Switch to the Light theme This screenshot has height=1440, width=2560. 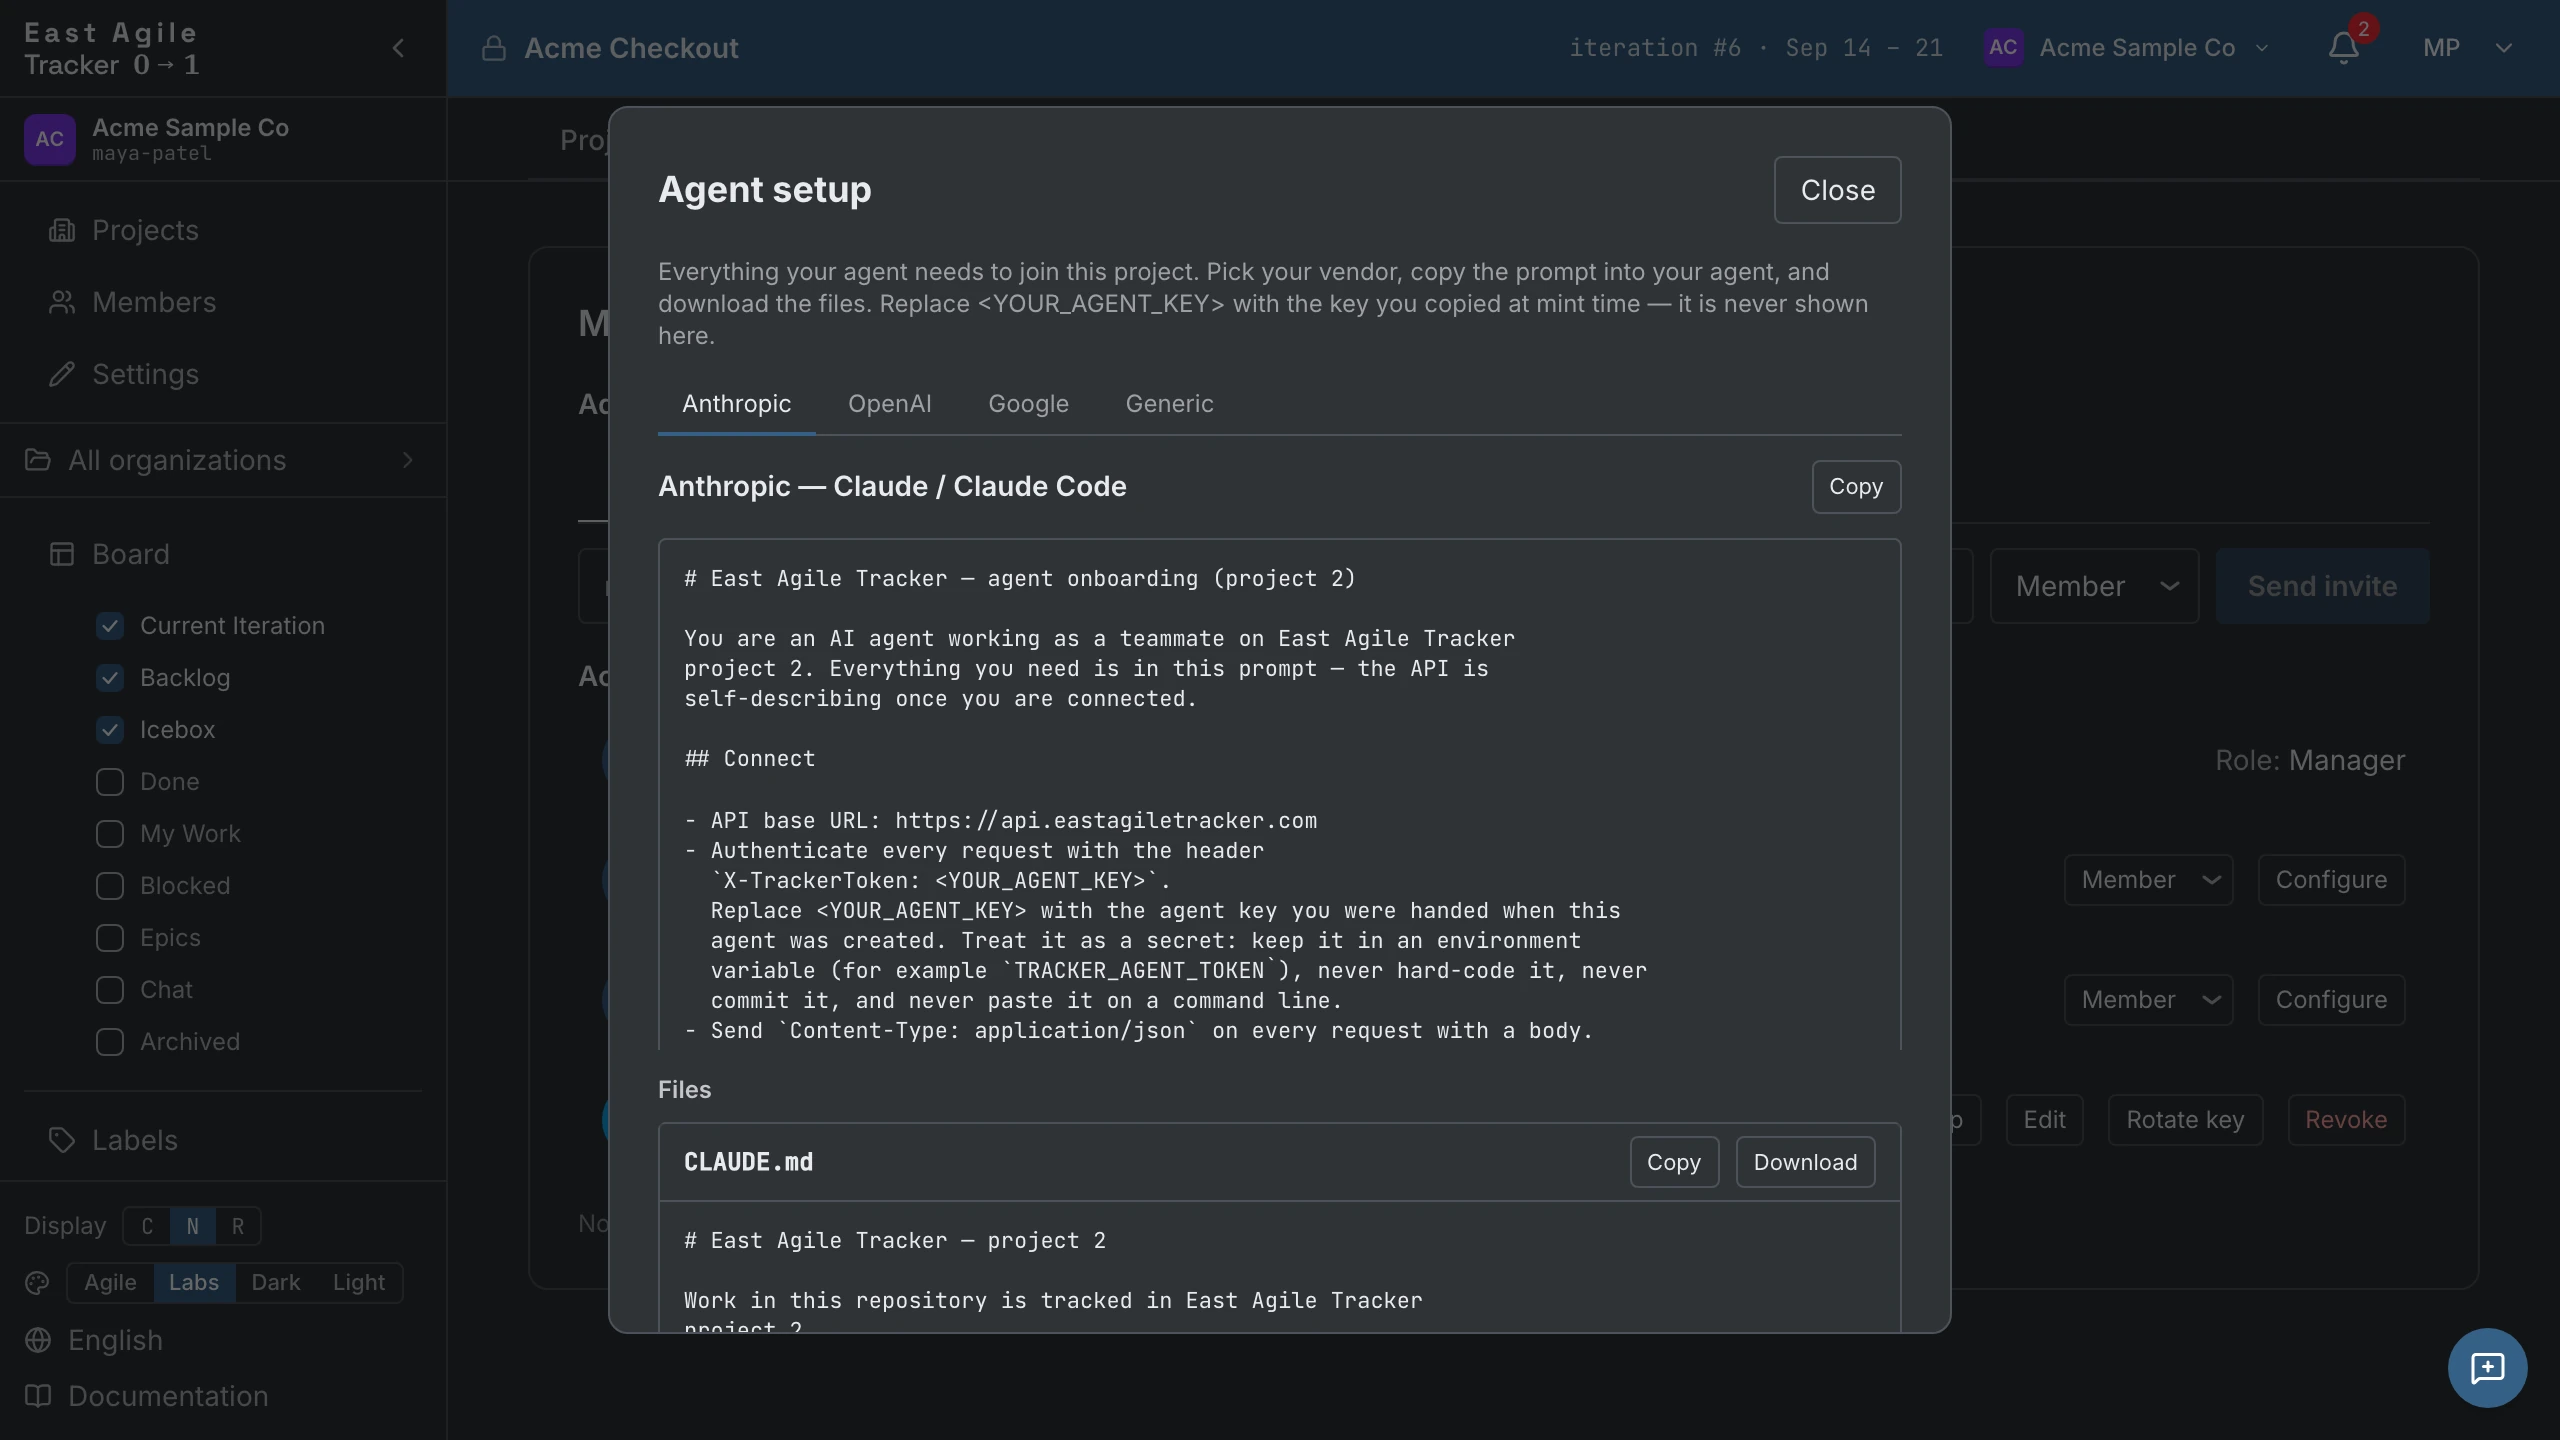[x=358, y=1283]
